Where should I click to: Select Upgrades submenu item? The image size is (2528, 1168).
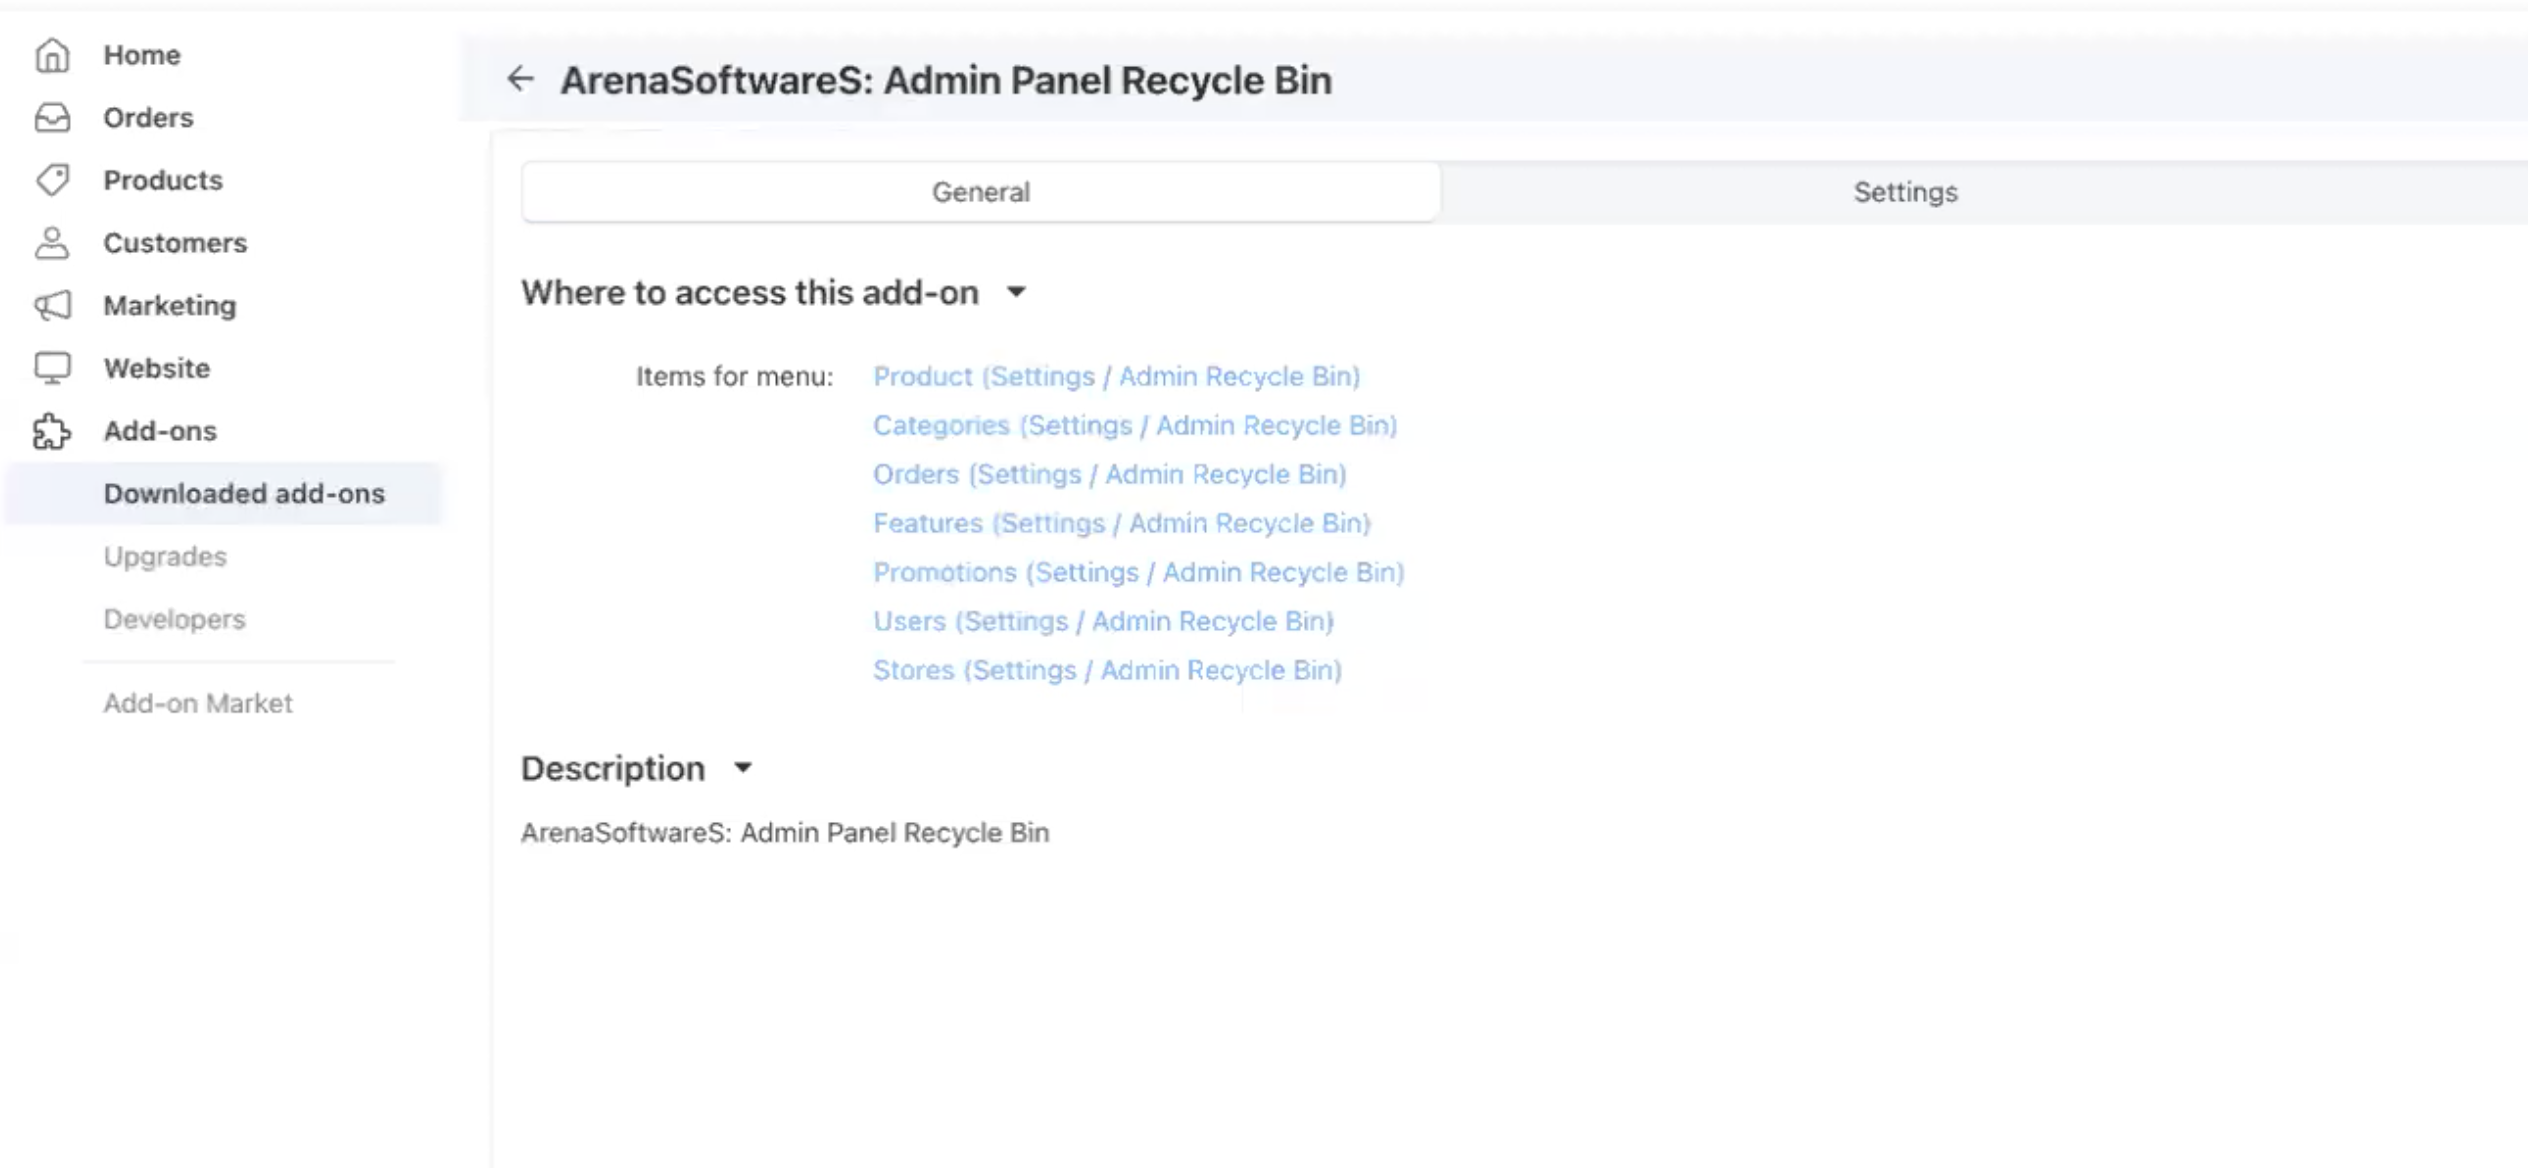pyautogui.click(x=165, y=557)
